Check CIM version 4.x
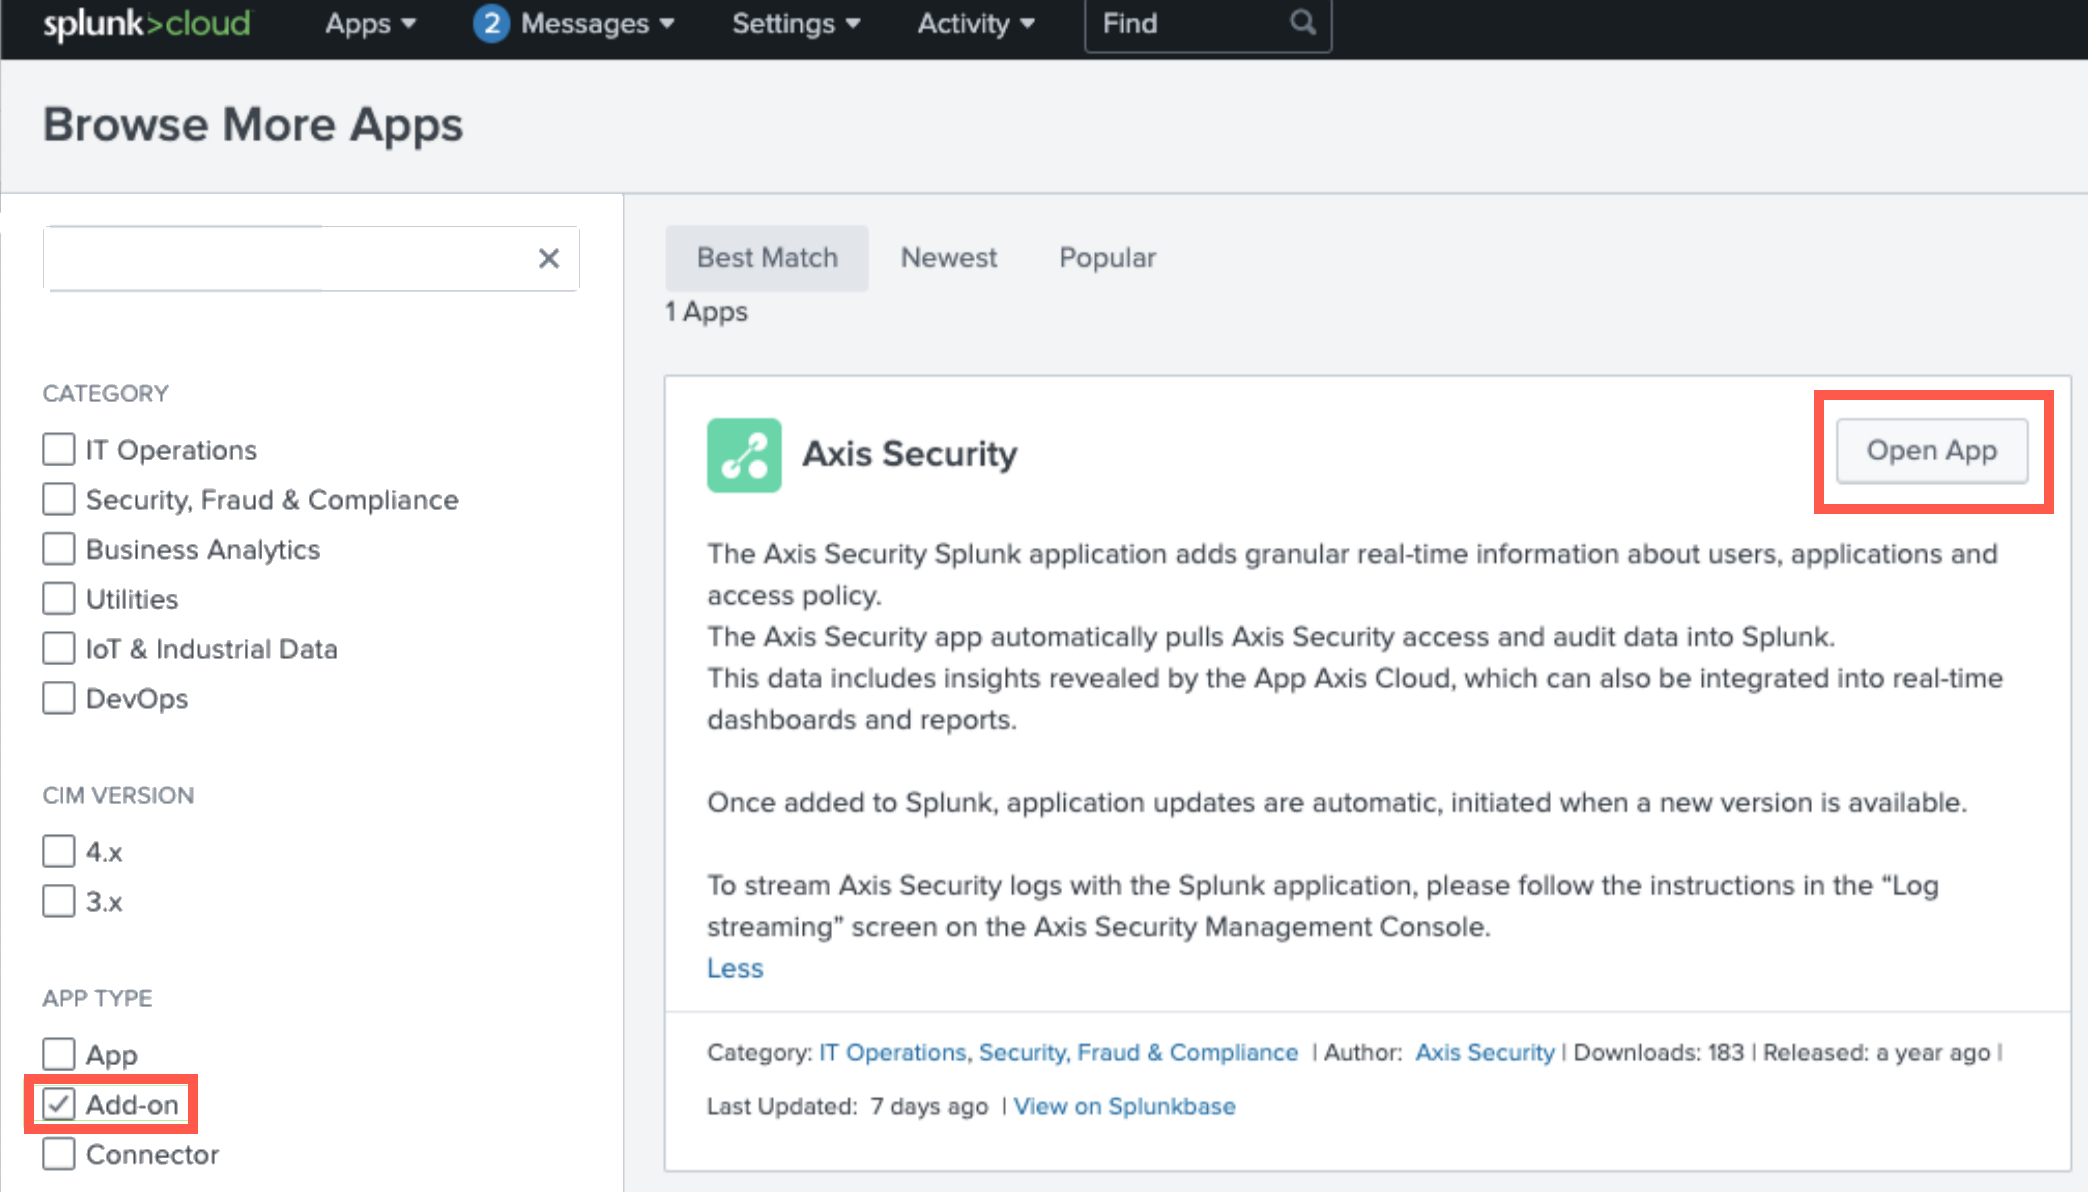The height and width of the screenshot is (1192, 2088). pos(59,851)
